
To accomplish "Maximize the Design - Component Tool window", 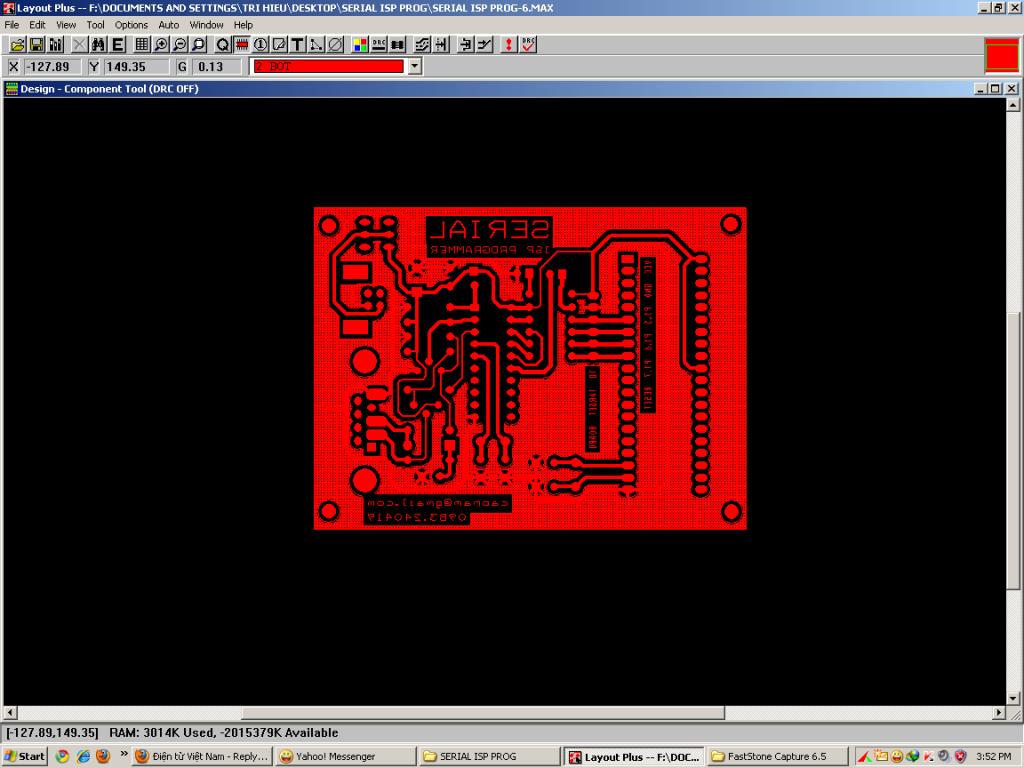I will 995,88.
